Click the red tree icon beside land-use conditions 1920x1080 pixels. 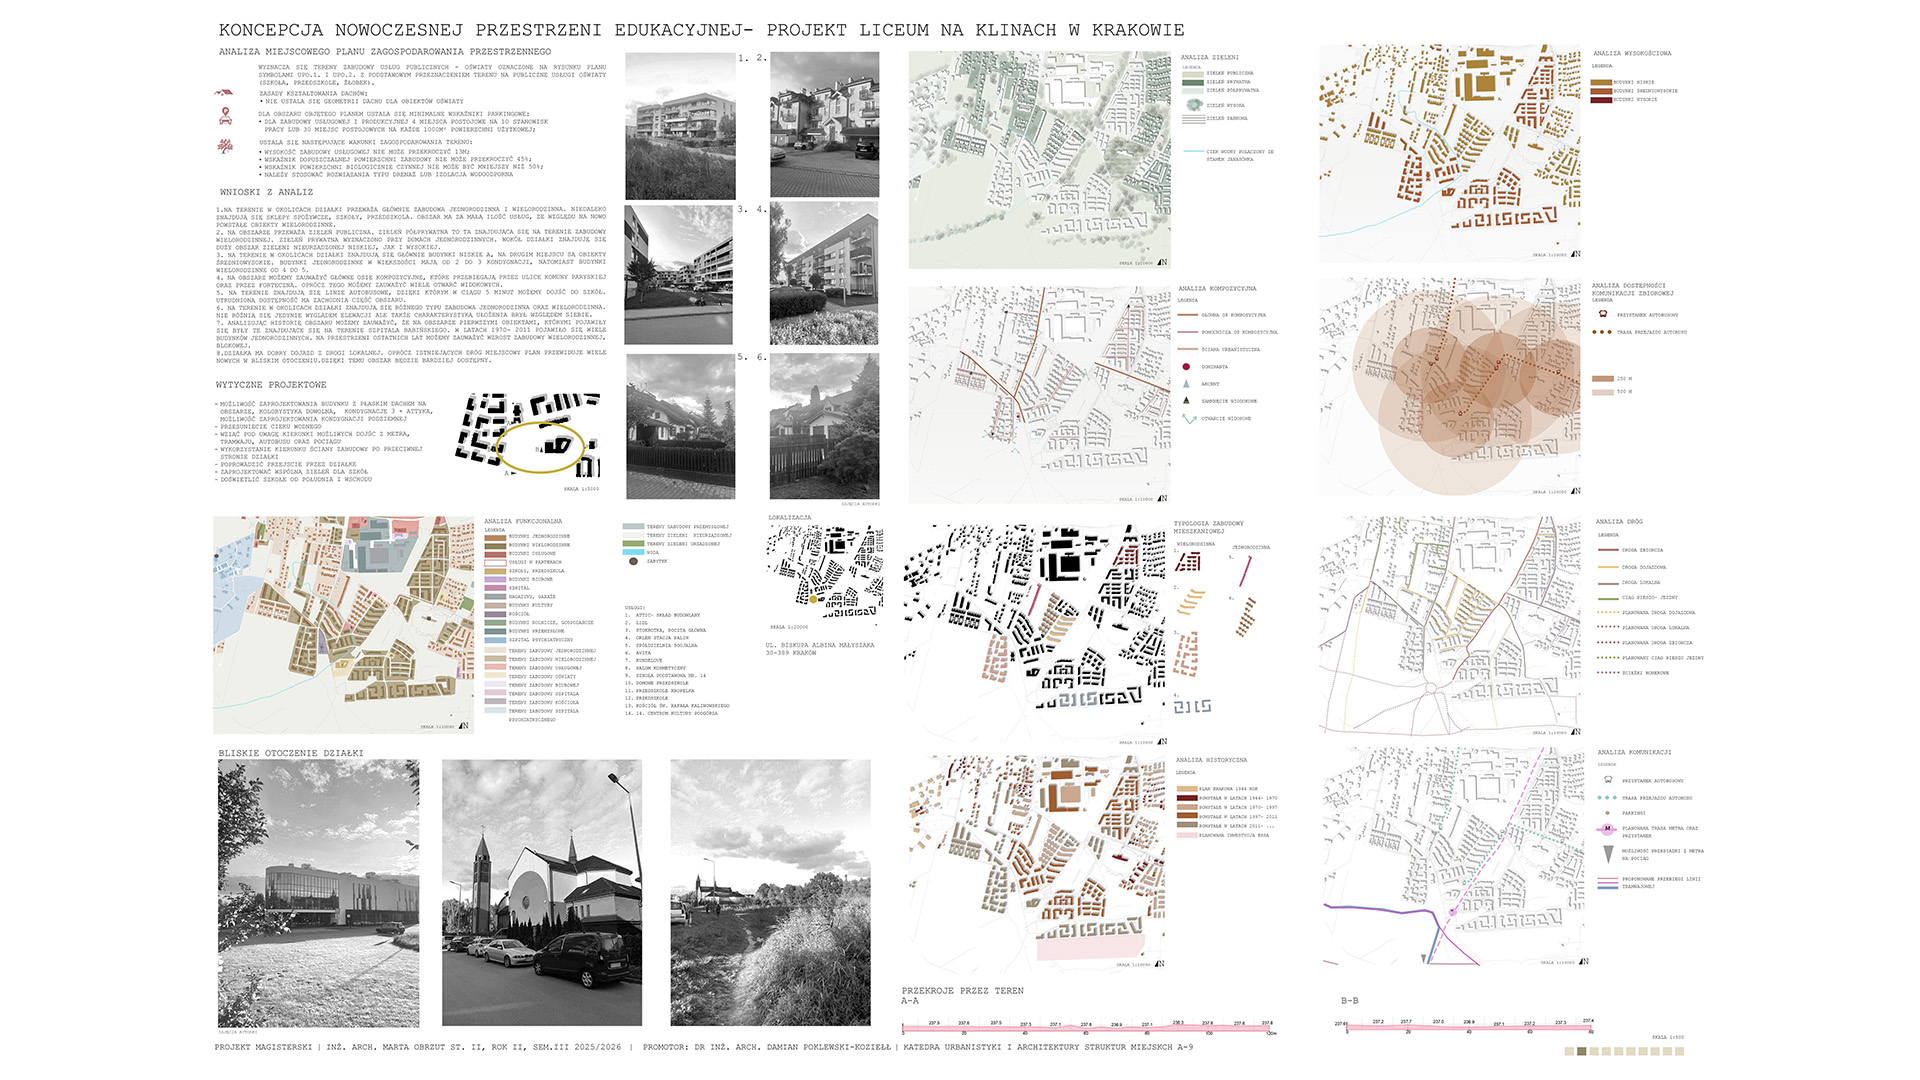(226, 146)
